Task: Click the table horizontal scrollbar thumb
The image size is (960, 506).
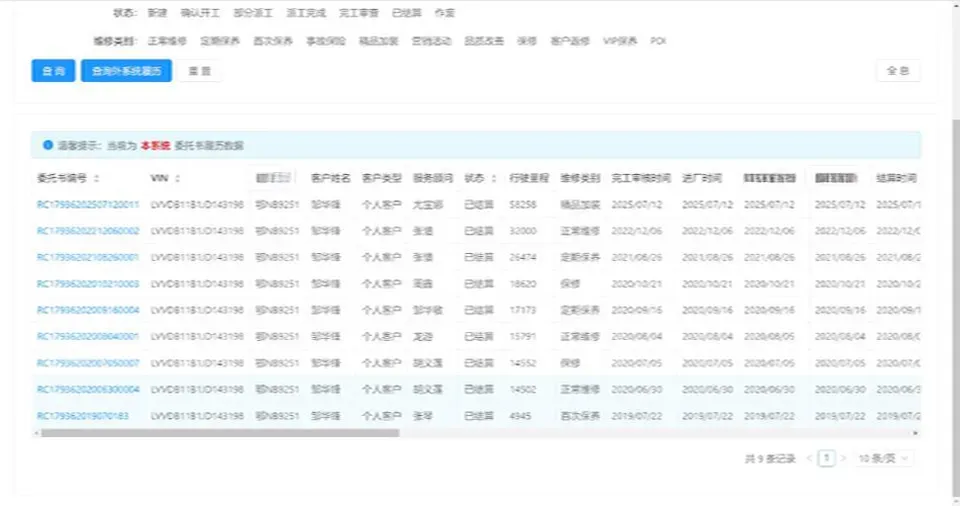Action: click(220, 433)
